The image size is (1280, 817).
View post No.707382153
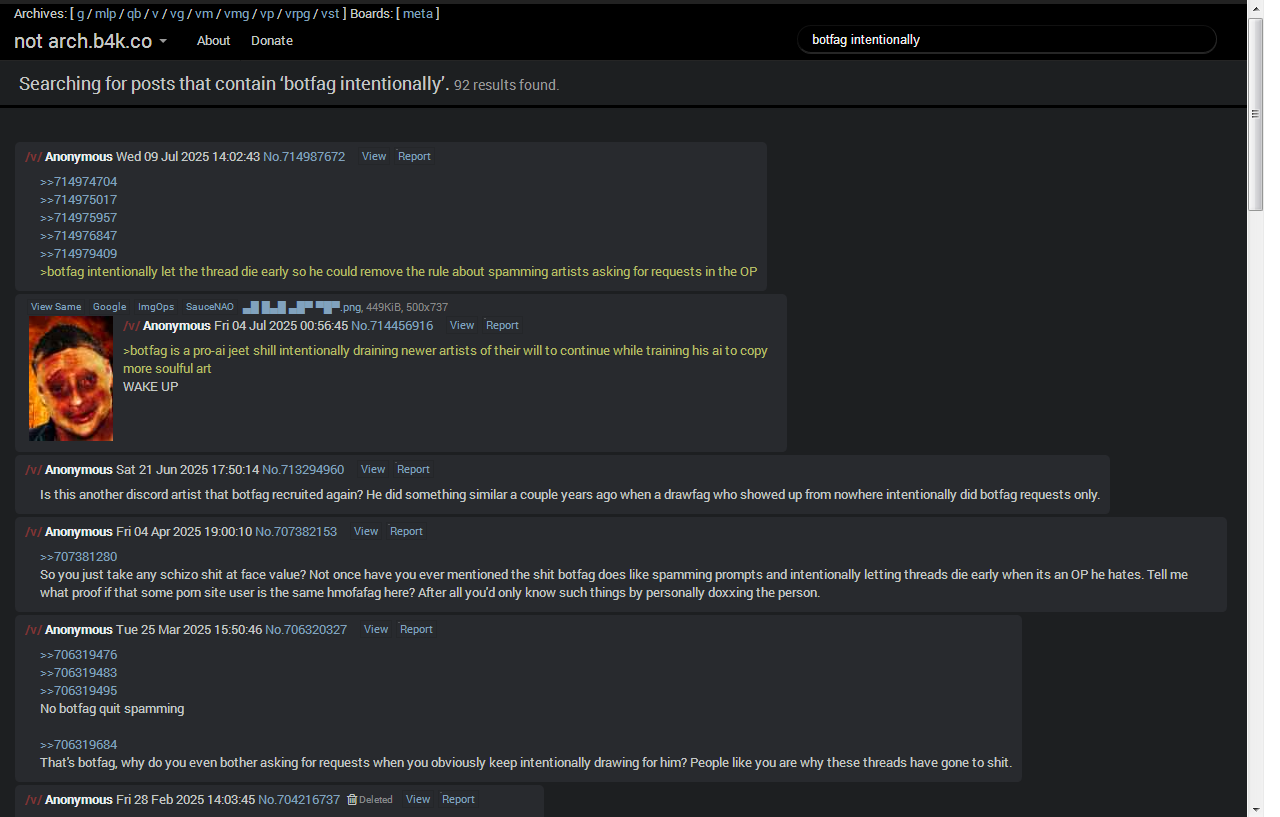point(366,531)
